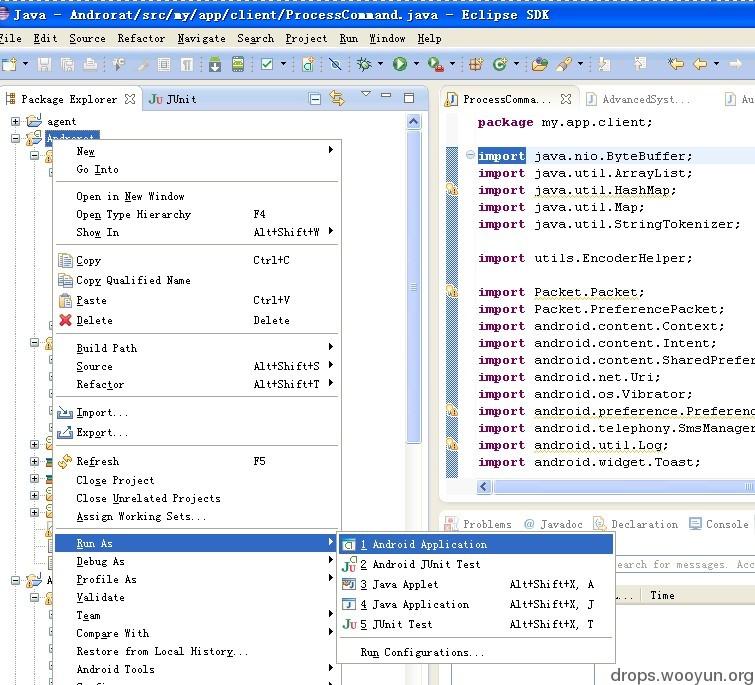This screenshot has height=685, width=755.
Task: Open the Run button dropdown arrow
Action: pyautogui.click(x=416, y=64)
